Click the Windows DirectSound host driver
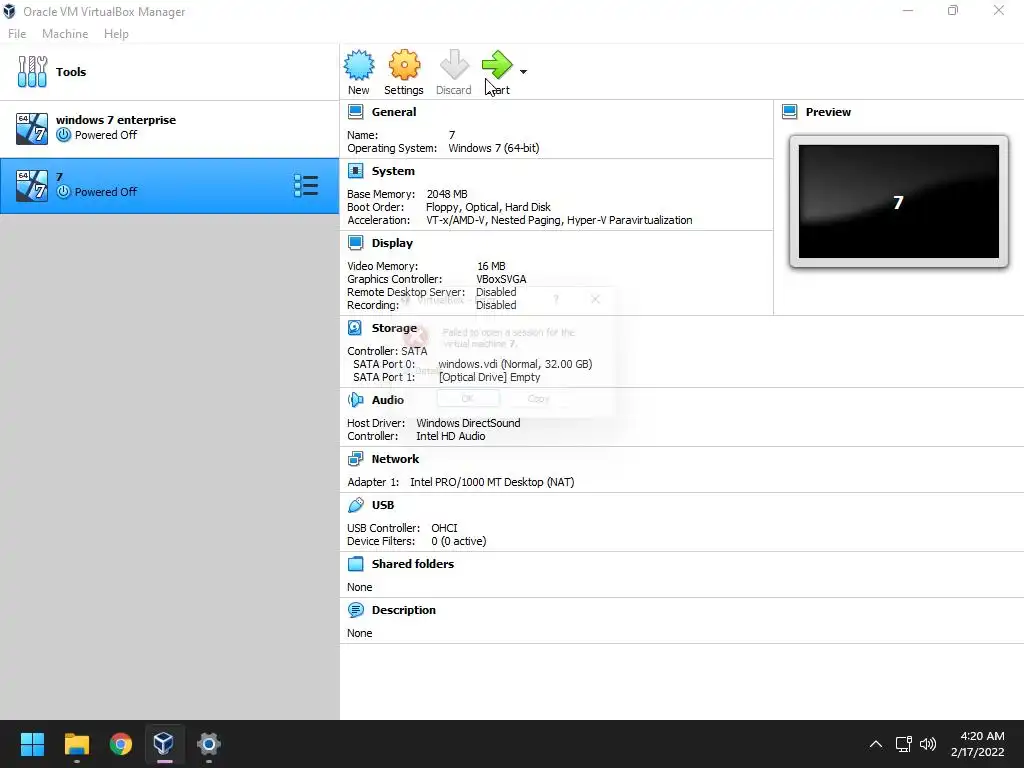This screenshot has width=1024, height=768. pyautogui.click(x=468, y=423)
